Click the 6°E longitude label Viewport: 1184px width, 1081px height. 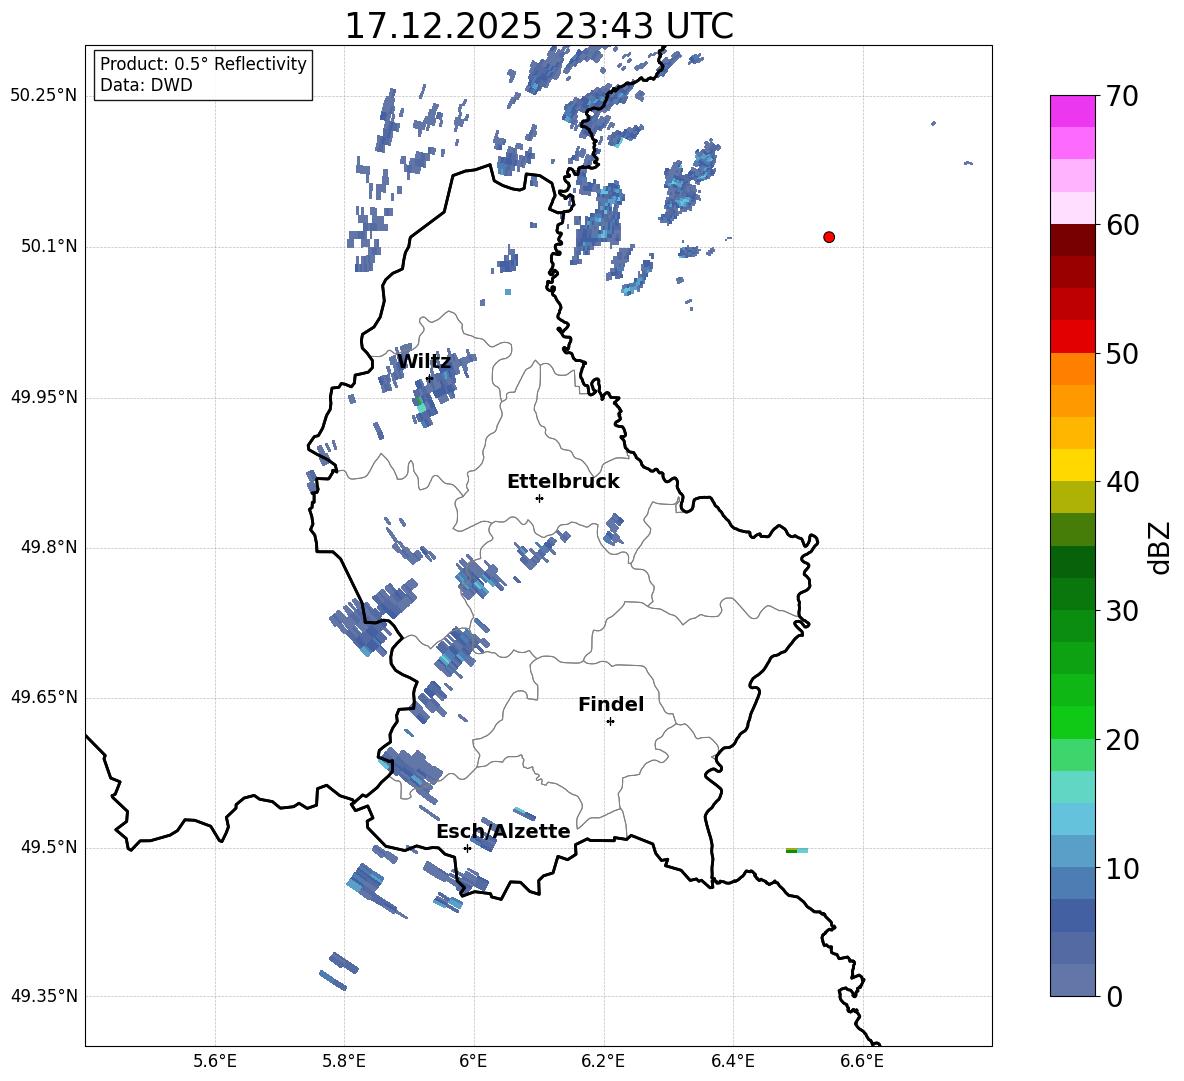[473, 1061]
